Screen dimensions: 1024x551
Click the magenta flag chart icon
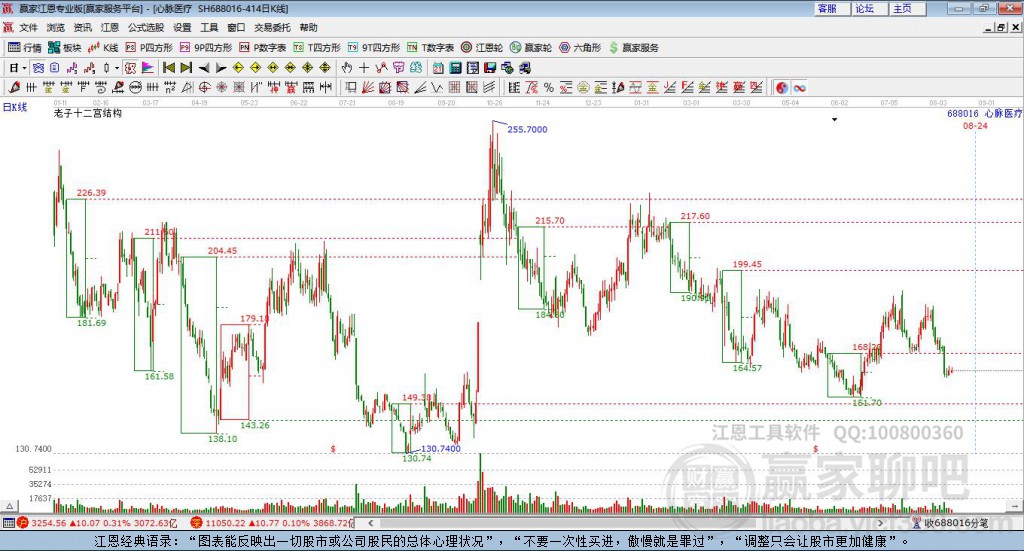coord(148,68)
